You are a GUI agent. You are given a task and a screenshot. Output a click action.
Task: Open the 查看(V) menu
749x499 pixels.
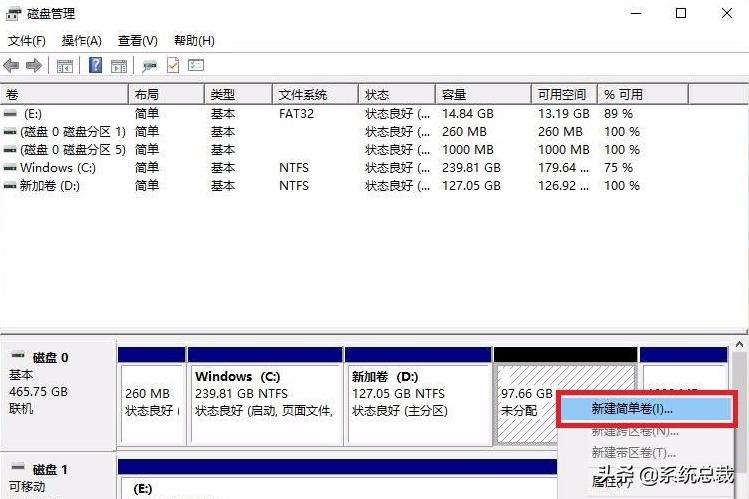coord(138,41)
